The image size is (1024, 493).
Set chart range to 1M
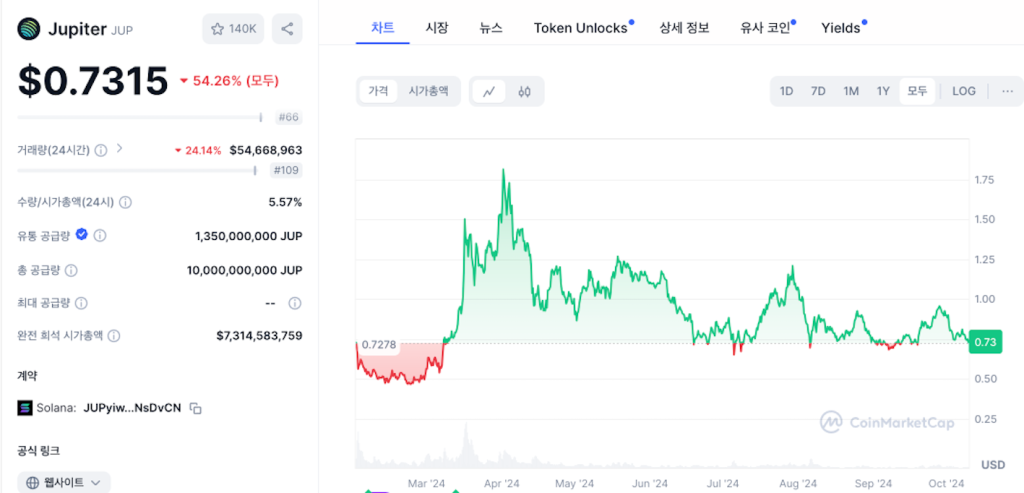851,91
